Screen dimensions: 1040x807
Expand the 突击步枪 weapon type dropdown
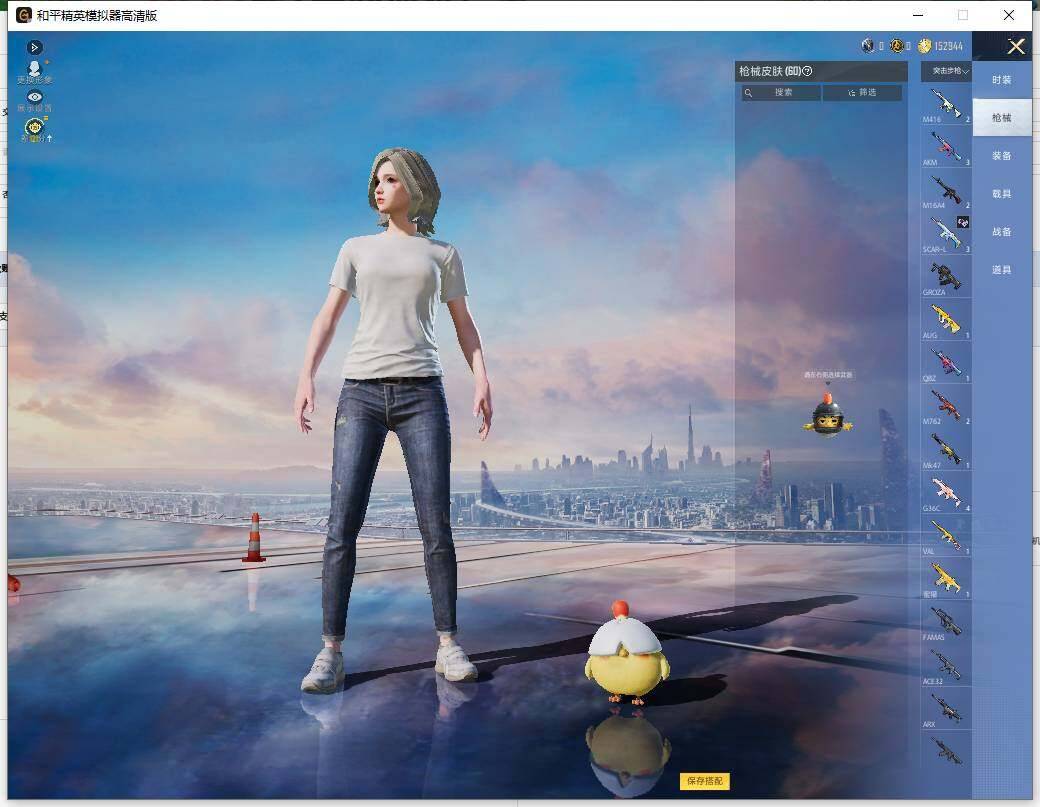pos(946,71)
